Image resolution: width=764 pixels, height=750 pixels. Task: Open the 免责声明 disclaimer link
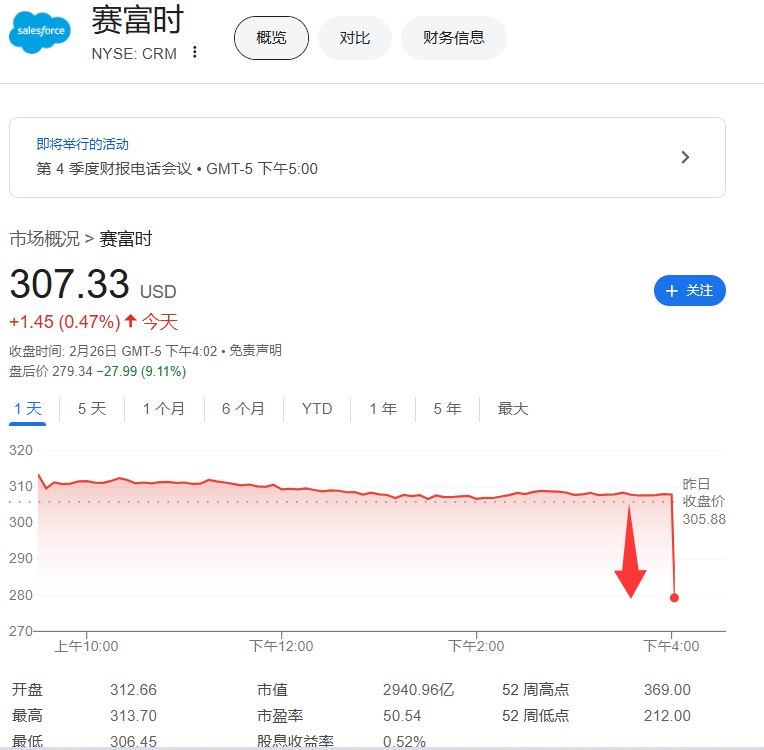coord(255,350)
